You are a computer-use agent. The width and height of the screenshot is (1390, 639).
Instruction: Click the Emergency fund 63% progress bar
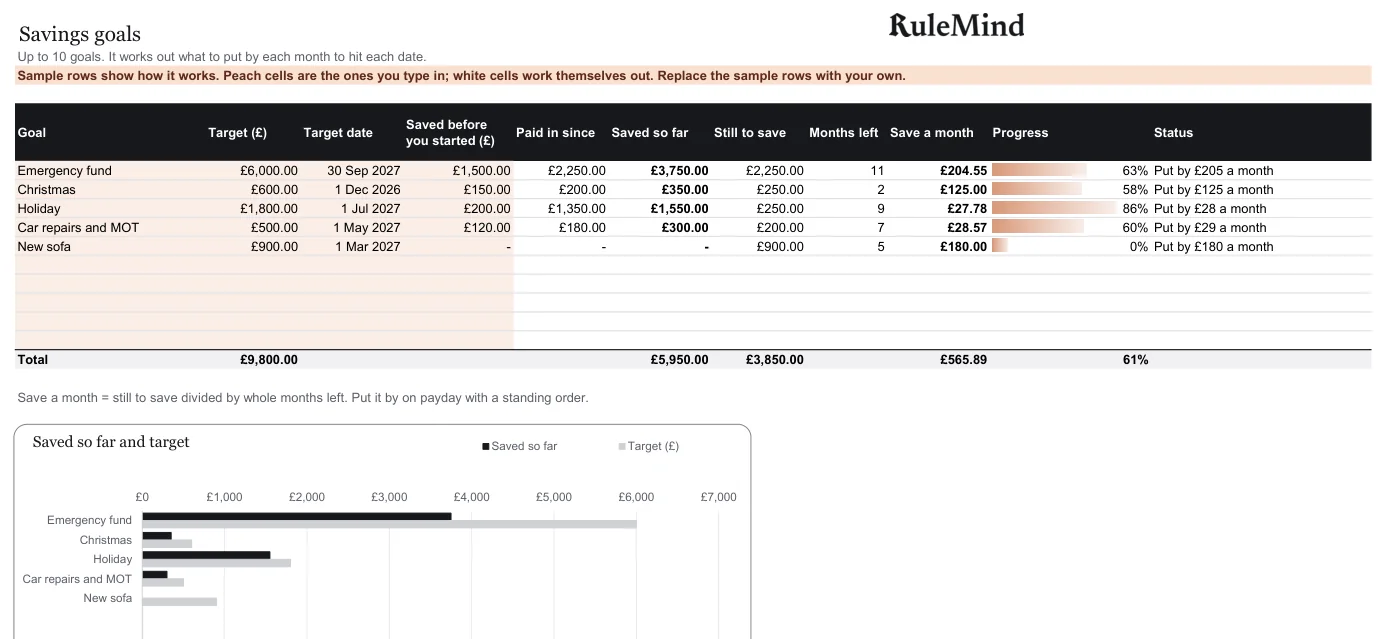pos(1040,171)
